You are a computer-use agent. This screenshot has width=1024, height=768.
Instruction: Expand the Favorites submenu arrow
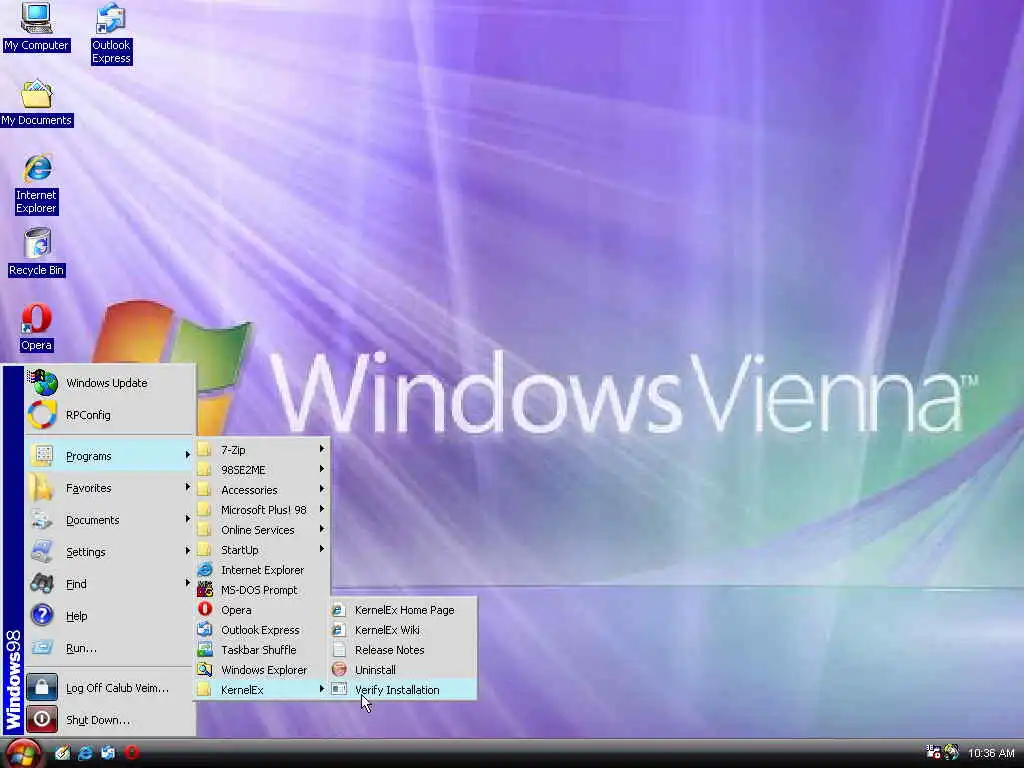click(x=187, y=487)
